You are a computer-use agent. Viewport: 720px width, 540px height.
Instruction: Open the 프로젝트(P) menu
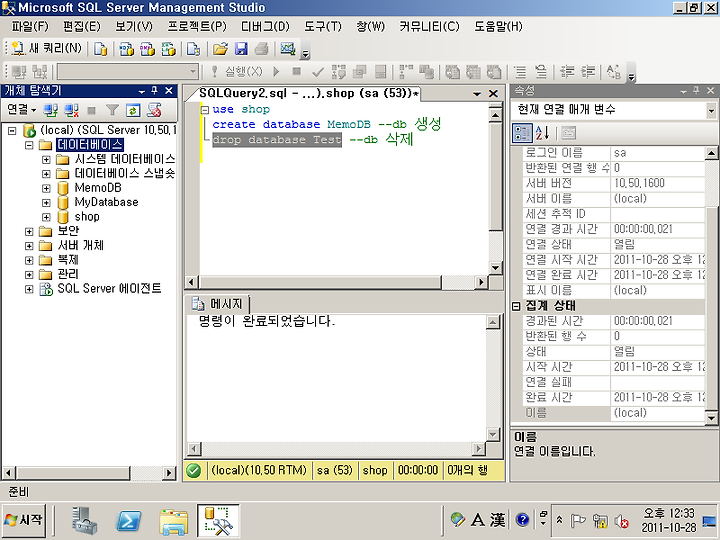(x=197, y=27)
